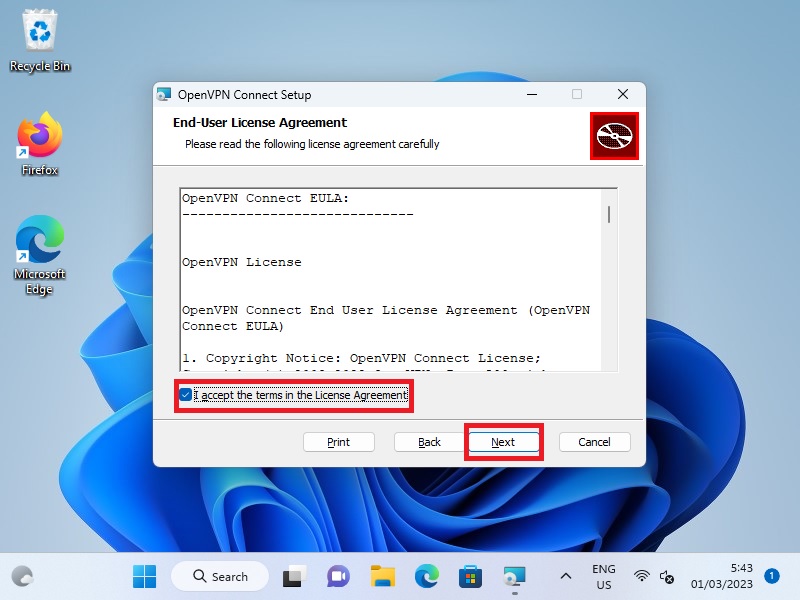Select the Microsoft Edge desktop shortcut

click(x=40, y=256)
